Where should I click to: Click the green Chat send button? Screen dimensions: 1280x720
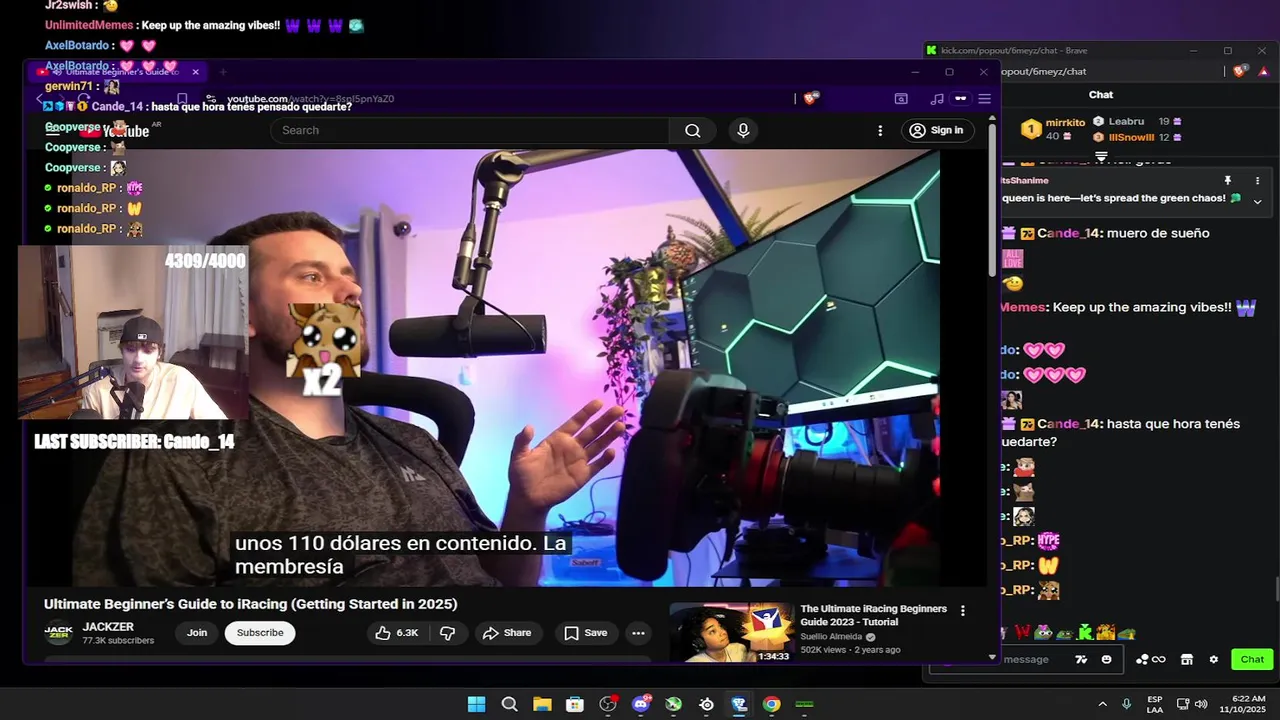(x=1252, y=659)
